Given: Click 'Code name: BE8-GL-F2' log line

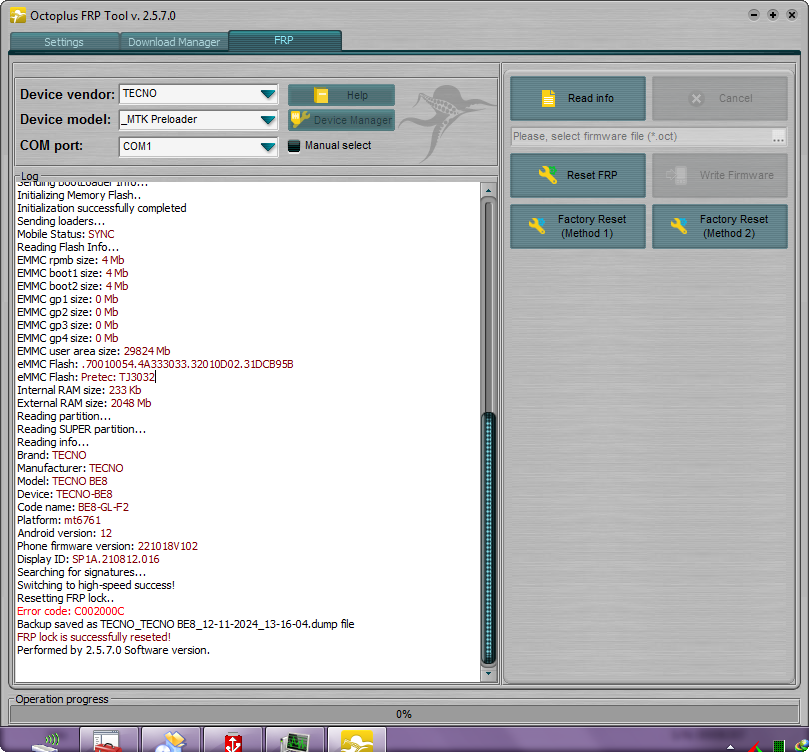Looking at the screenshot, I should [73, 508].
